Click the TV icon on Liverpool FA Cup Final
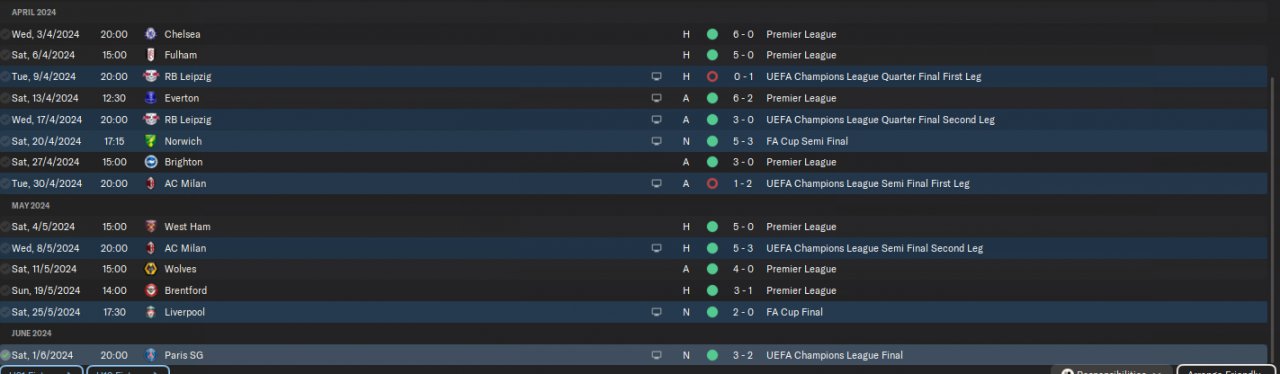1280x374 pixels. pos(657,312)
